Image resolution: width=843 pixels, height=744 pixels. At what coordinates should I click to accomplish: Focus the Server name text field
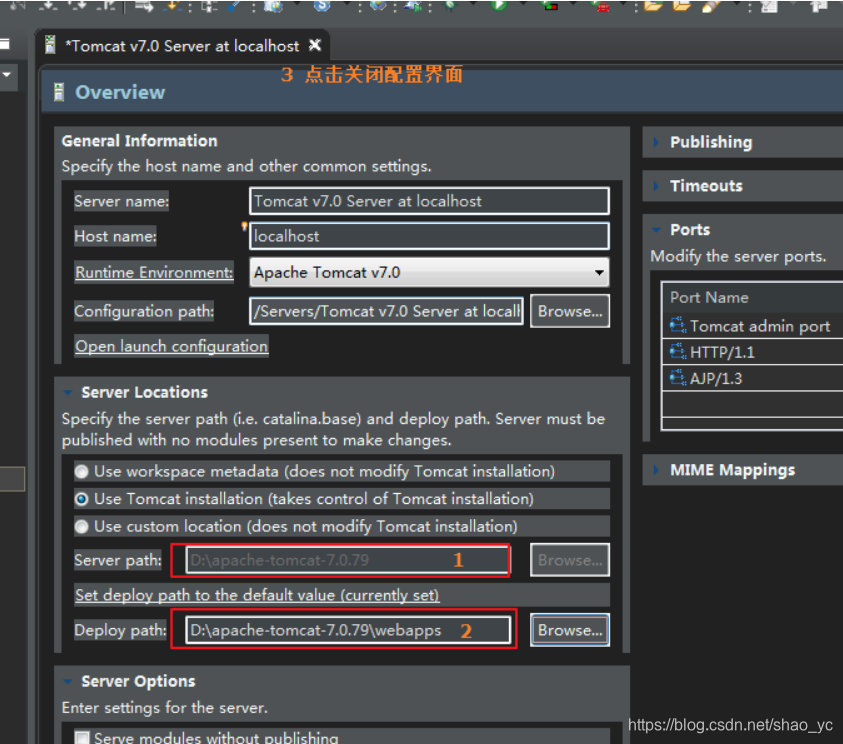pyautogui.click(x=429, y=201)
